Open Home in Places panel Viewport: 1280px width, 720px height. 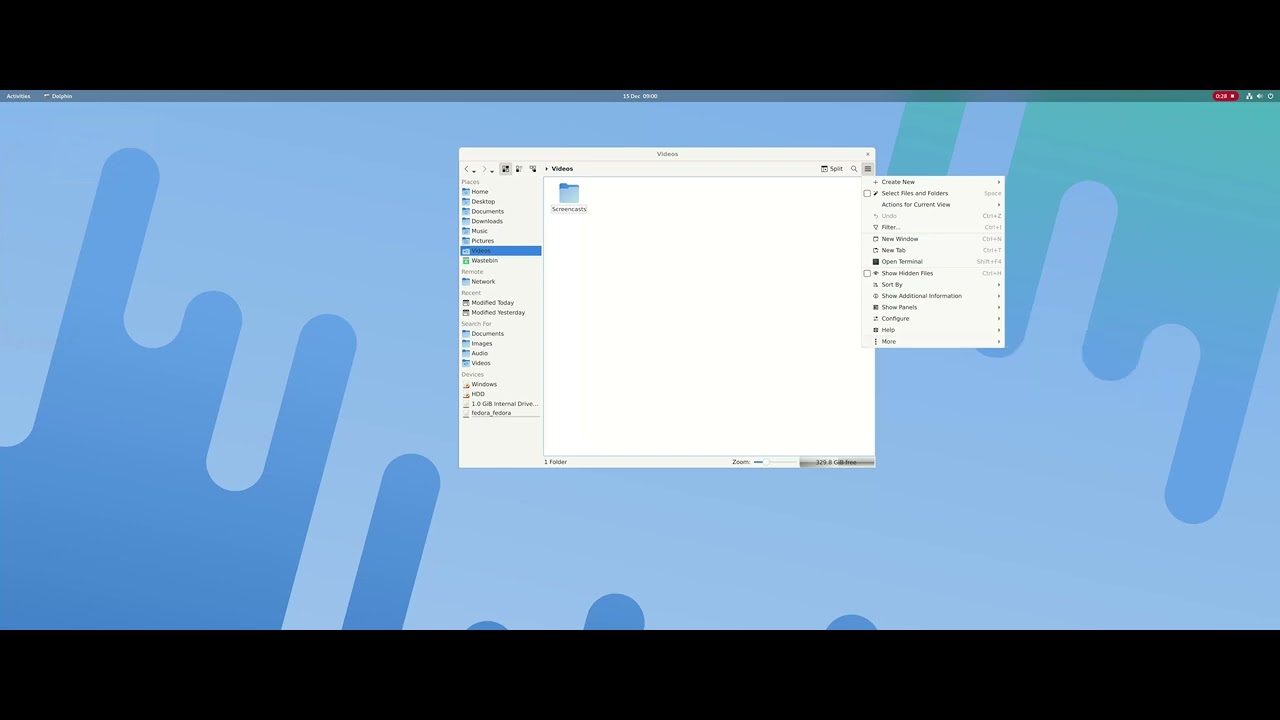(x=501, y=192)
